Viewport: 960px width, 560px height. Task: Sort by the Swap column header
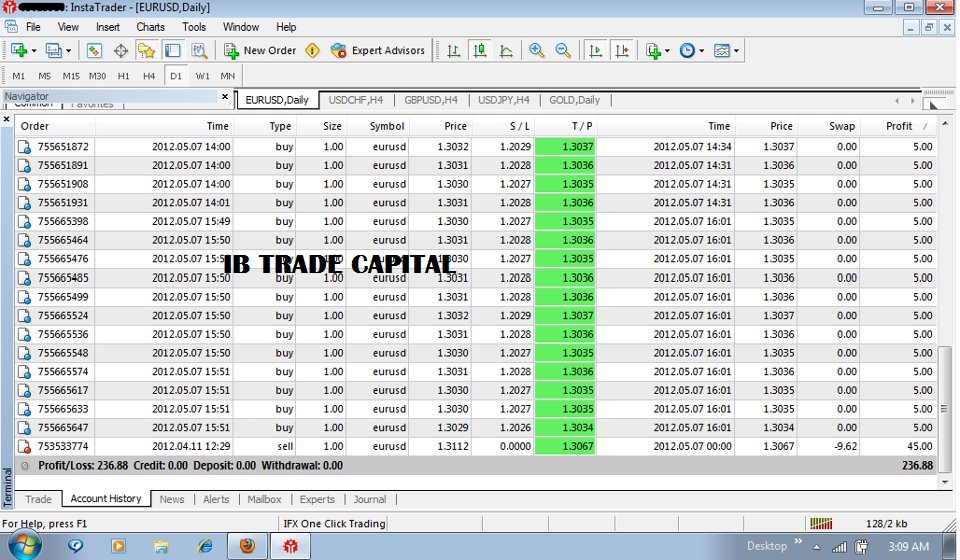(x=828, y=126)
